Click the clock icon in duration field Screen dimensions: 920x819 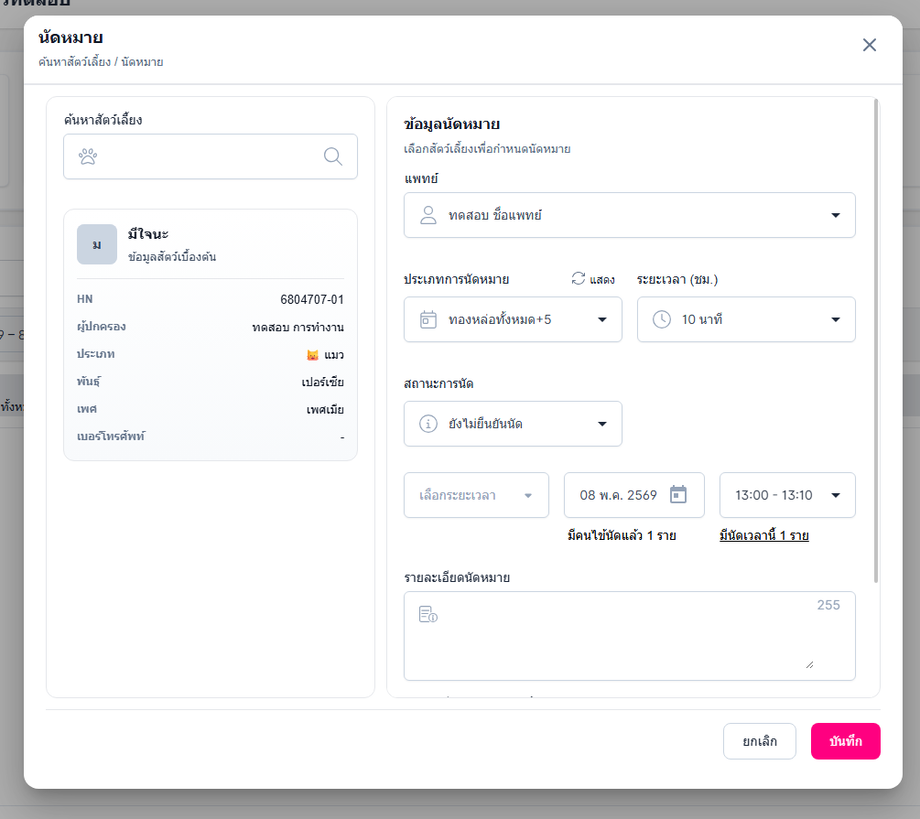tap(662, 320)
